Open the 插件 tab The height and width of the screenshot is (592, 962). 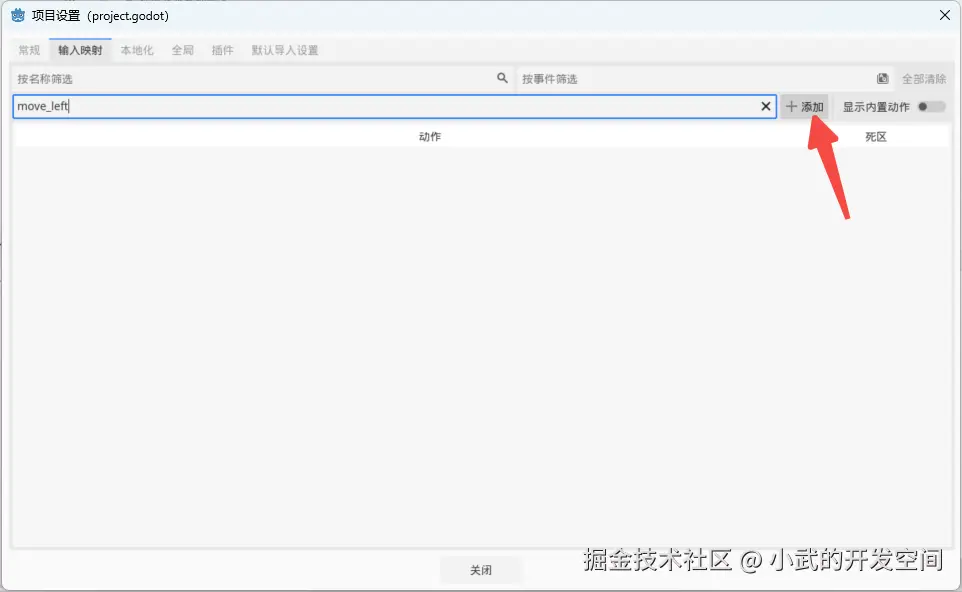click(222, 49)
